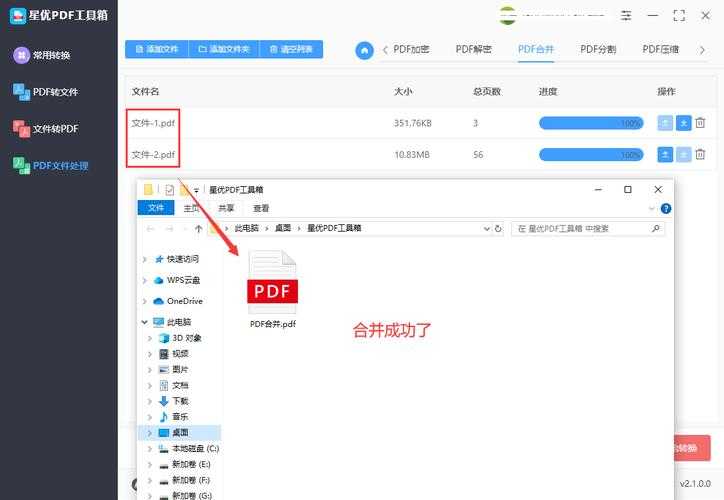The height and width of the screenshot is (500, 724).
Task: Open the 常用转换 sidebar section
Action: point(42,55)
